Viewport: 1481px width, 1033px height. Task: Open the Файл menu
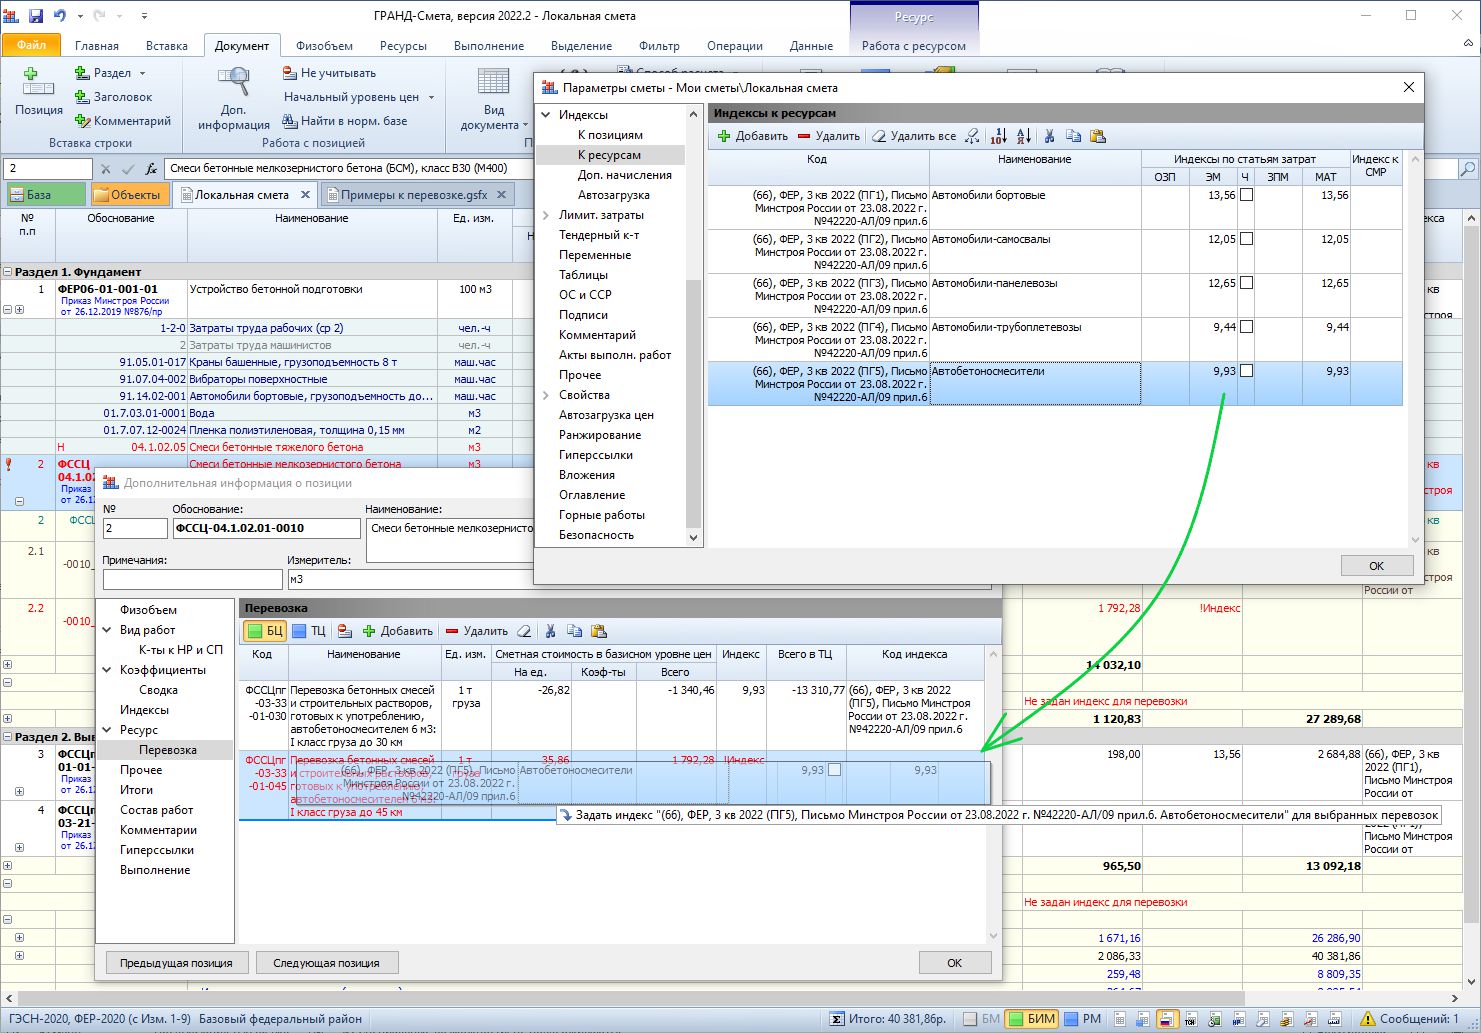(x=31, y=45)
